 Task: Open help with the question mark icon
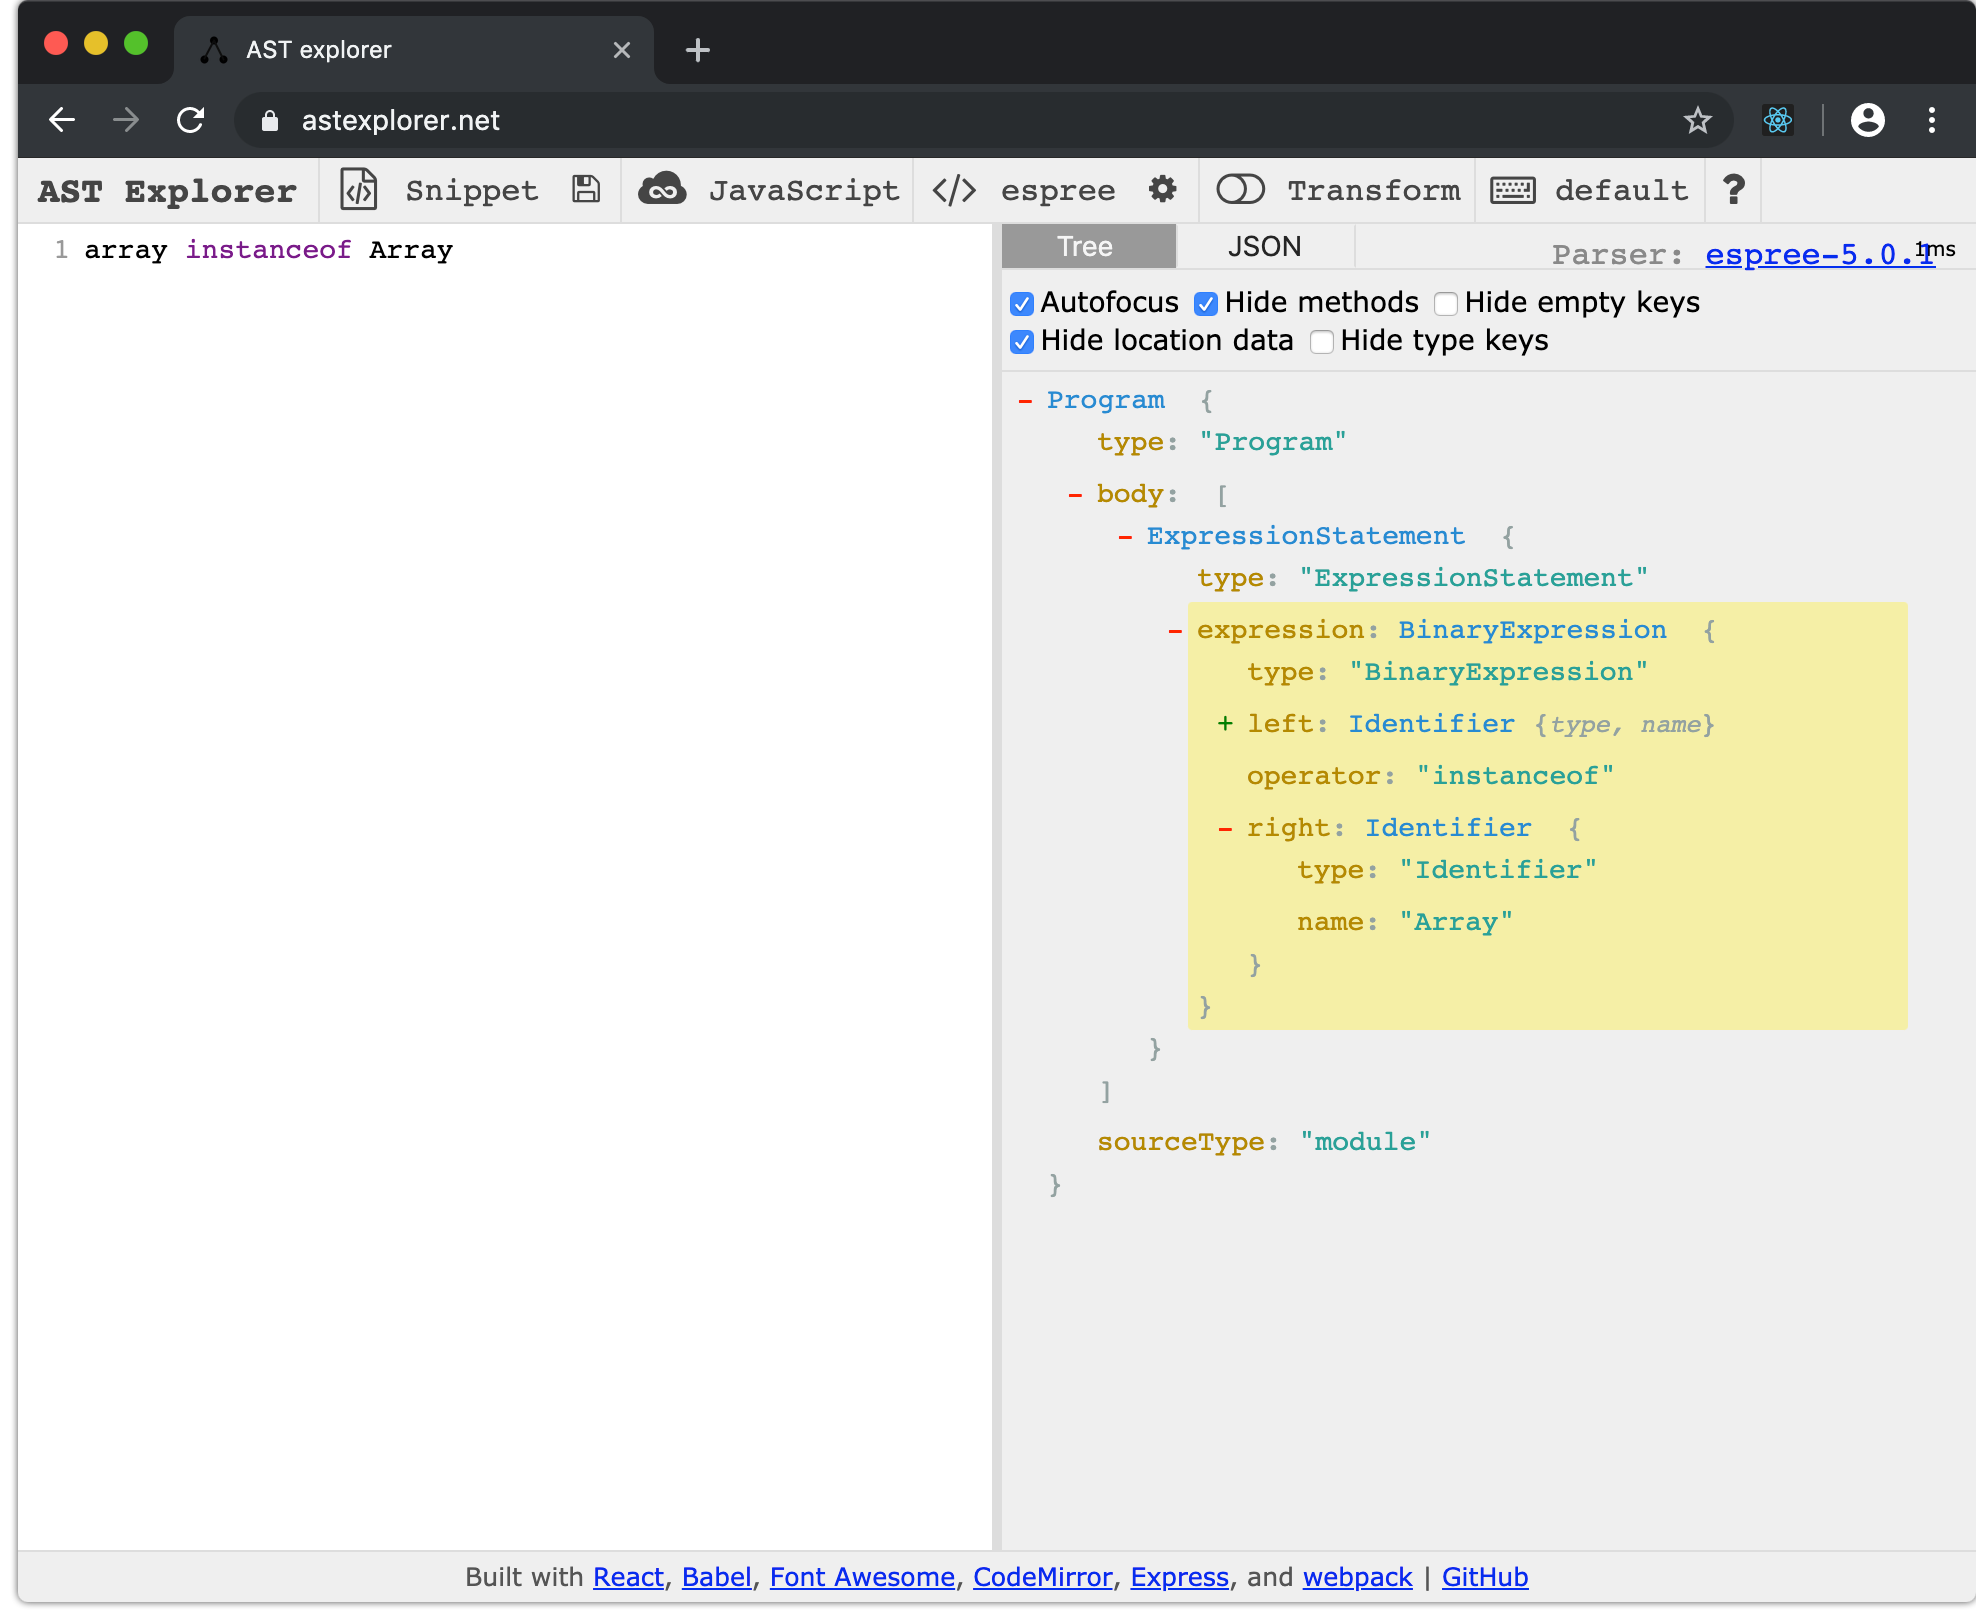click(x=1732, y=189)
